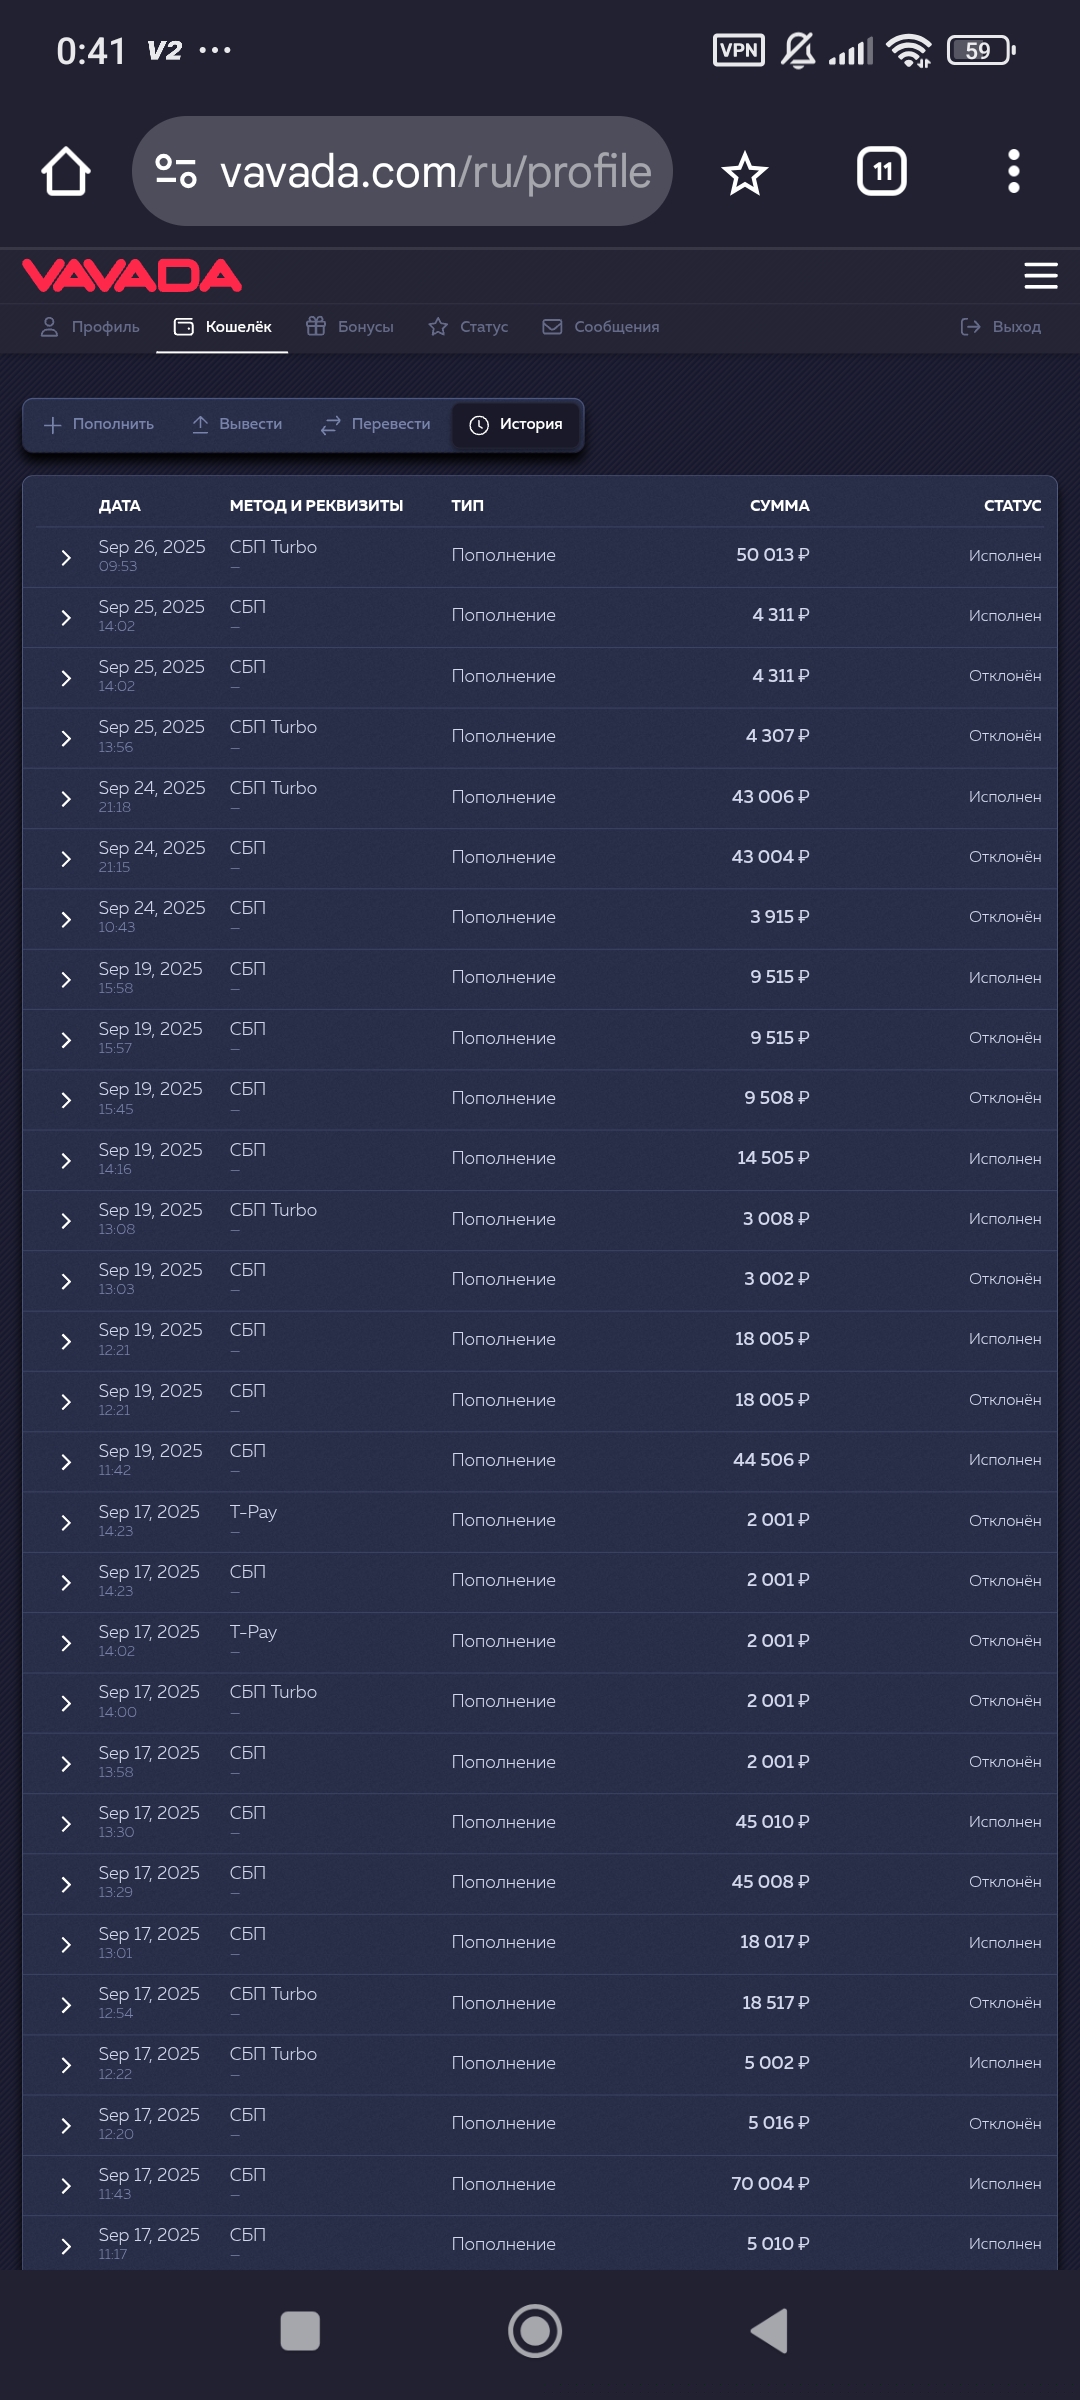
Task: Click the VAVADA logo
Action: click(x=132, y=276)
